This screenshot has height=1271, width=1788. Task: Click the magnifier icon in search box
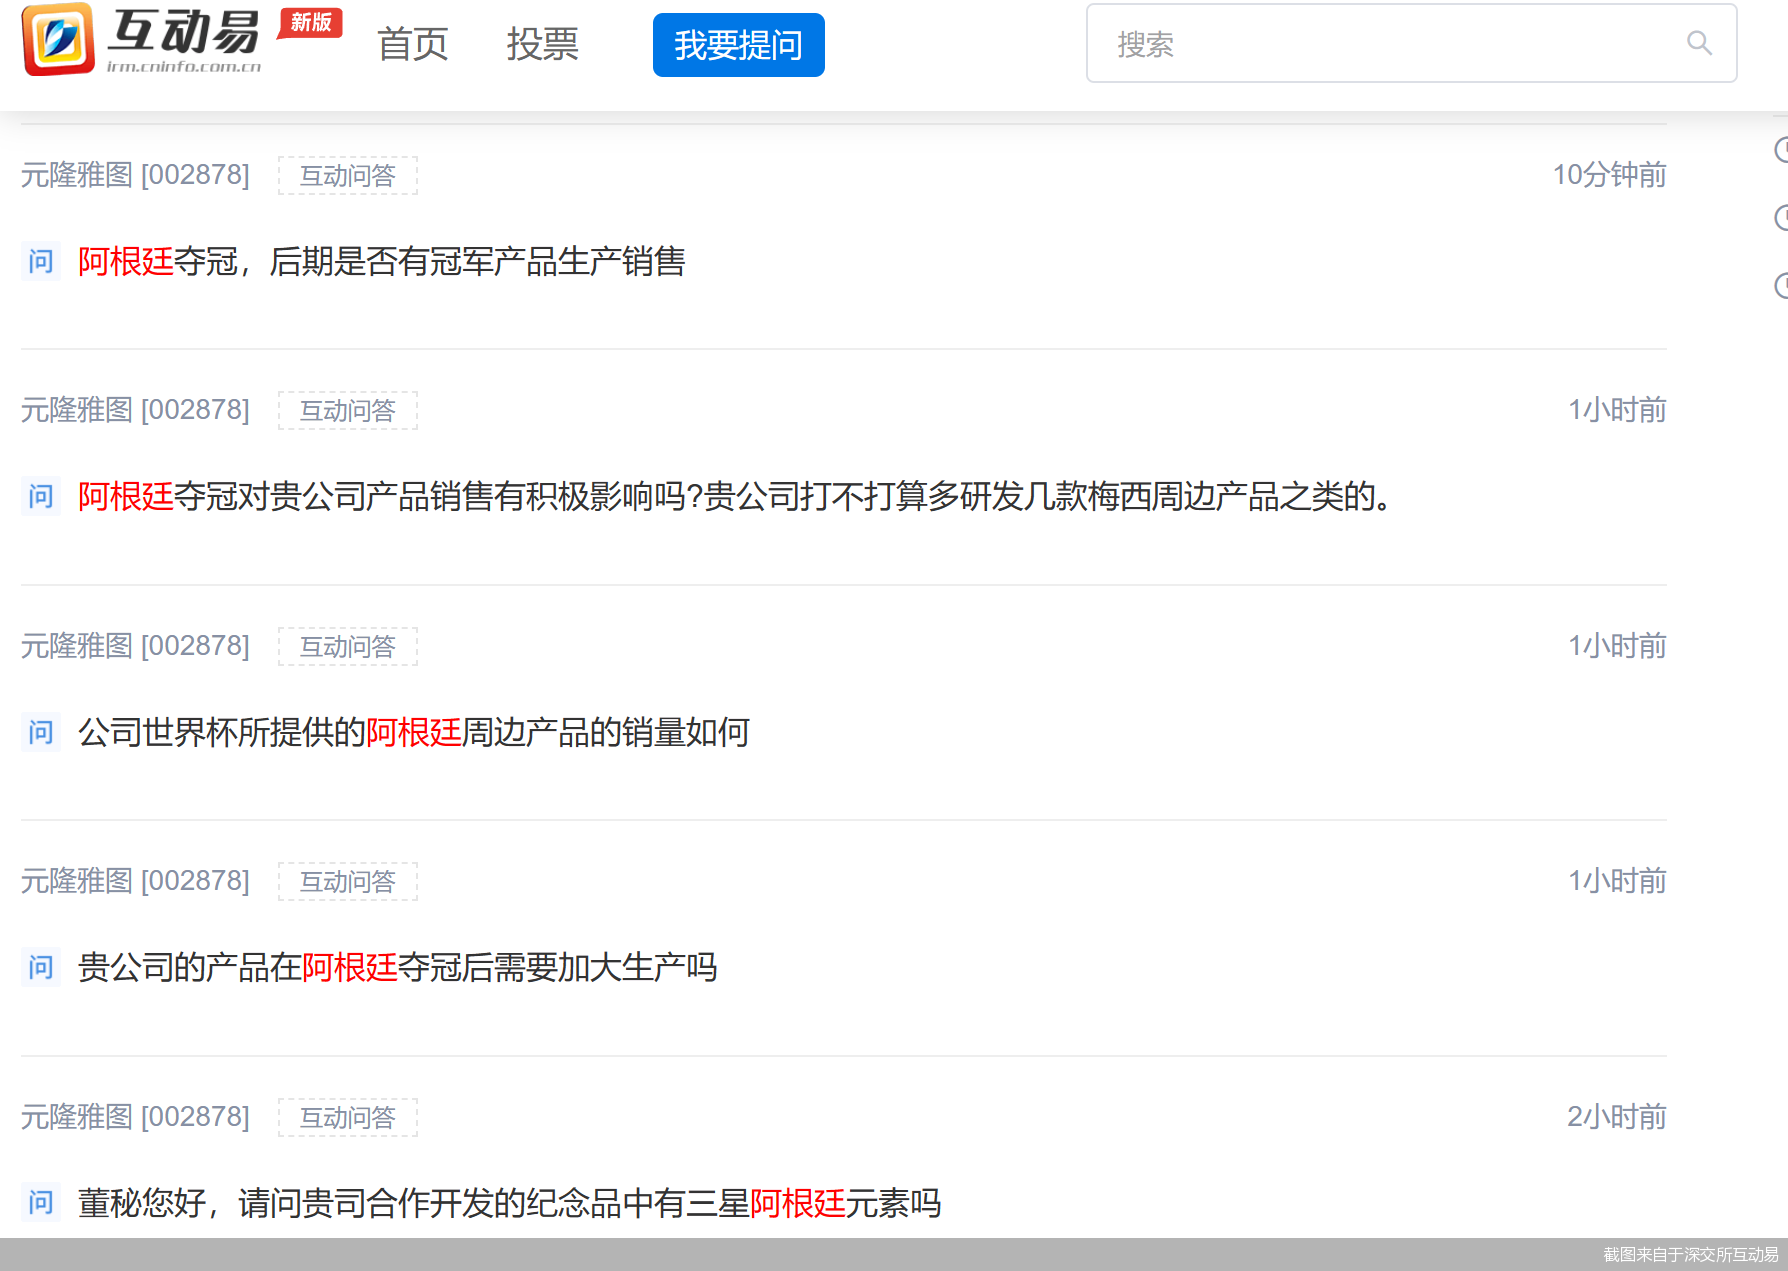[1699, 43]
